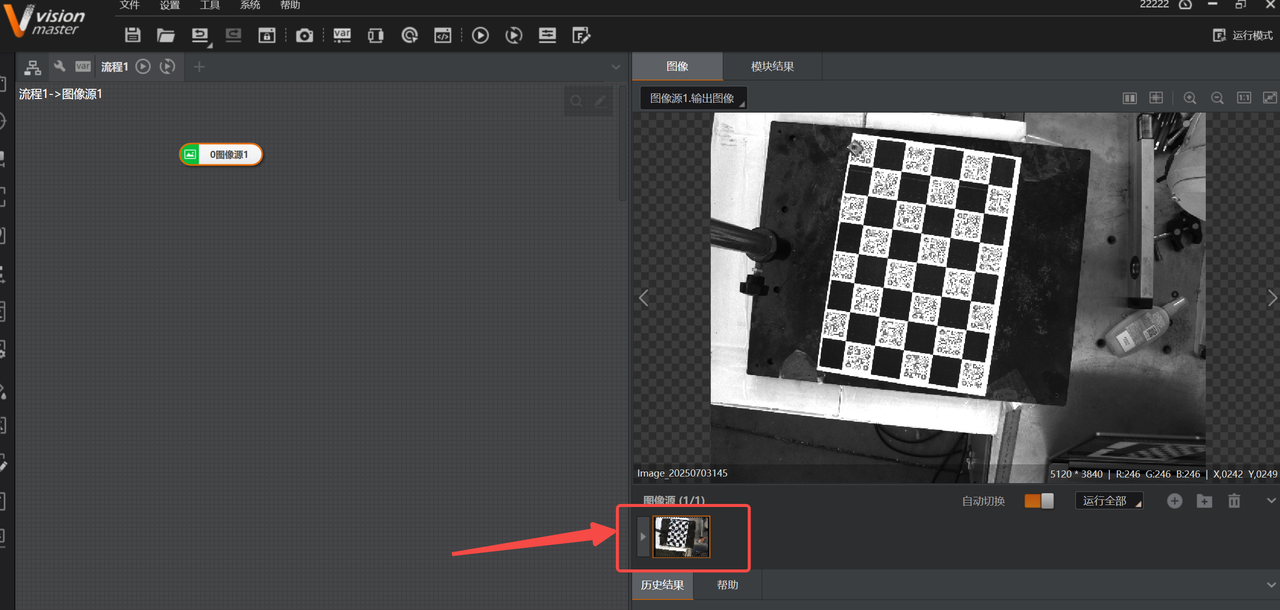Run 流程1 continuously with its loop icon
This screenshot has height=610, width=1280.
point(168,67)
